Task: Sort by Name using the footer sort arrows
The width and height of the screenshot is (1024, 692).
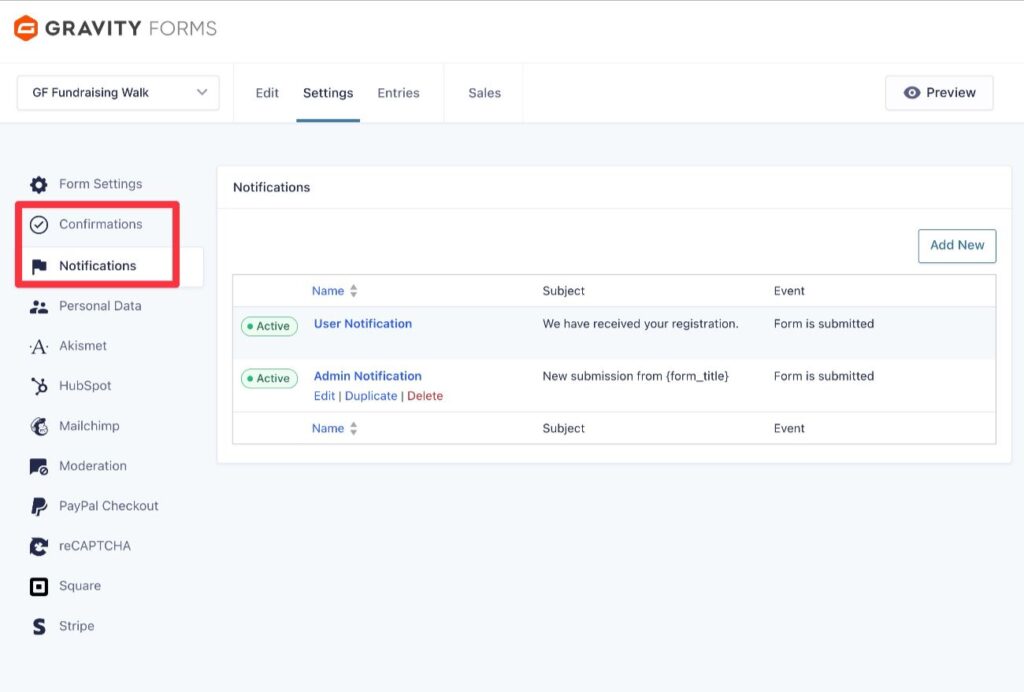Action: click(353, 428)
